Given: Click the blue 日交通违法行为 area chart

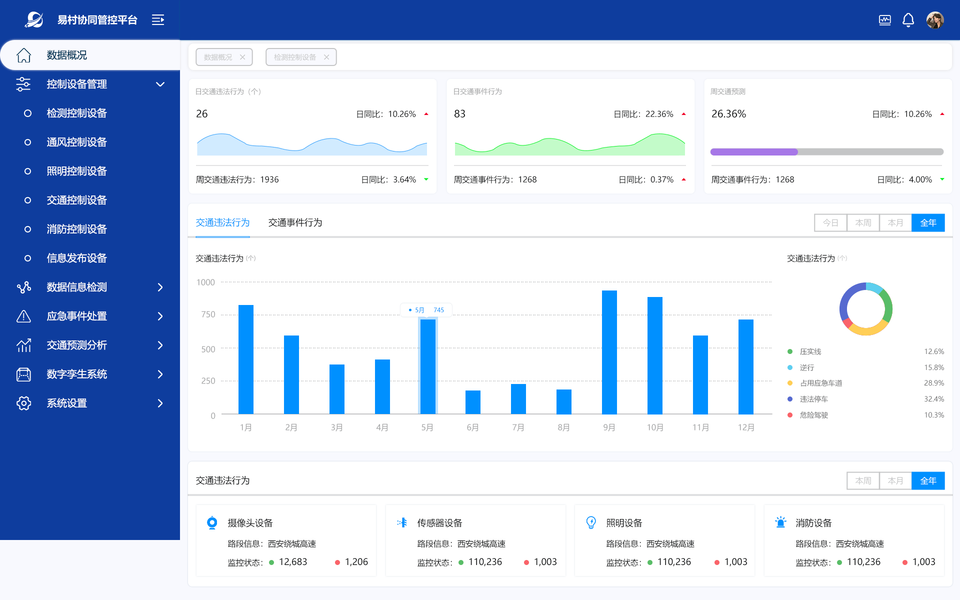Looking at the screenshot, I should click(312, 144).
